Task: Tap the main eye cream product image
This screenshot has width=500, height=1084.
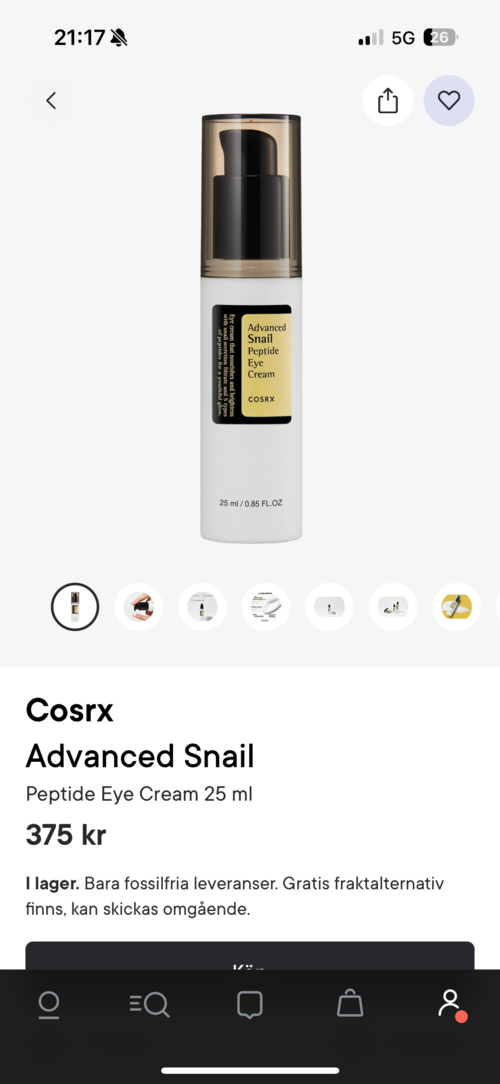Action: pos(251,328)
